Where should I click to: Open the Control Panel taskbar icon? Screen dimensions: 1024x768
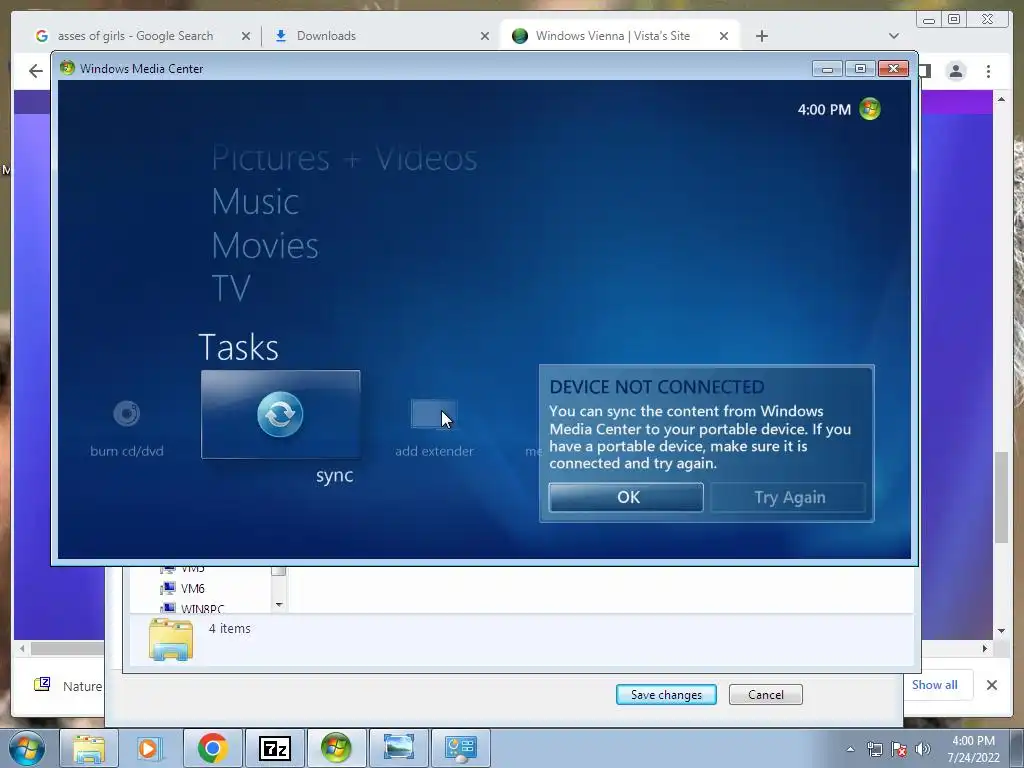click(460, 748)
